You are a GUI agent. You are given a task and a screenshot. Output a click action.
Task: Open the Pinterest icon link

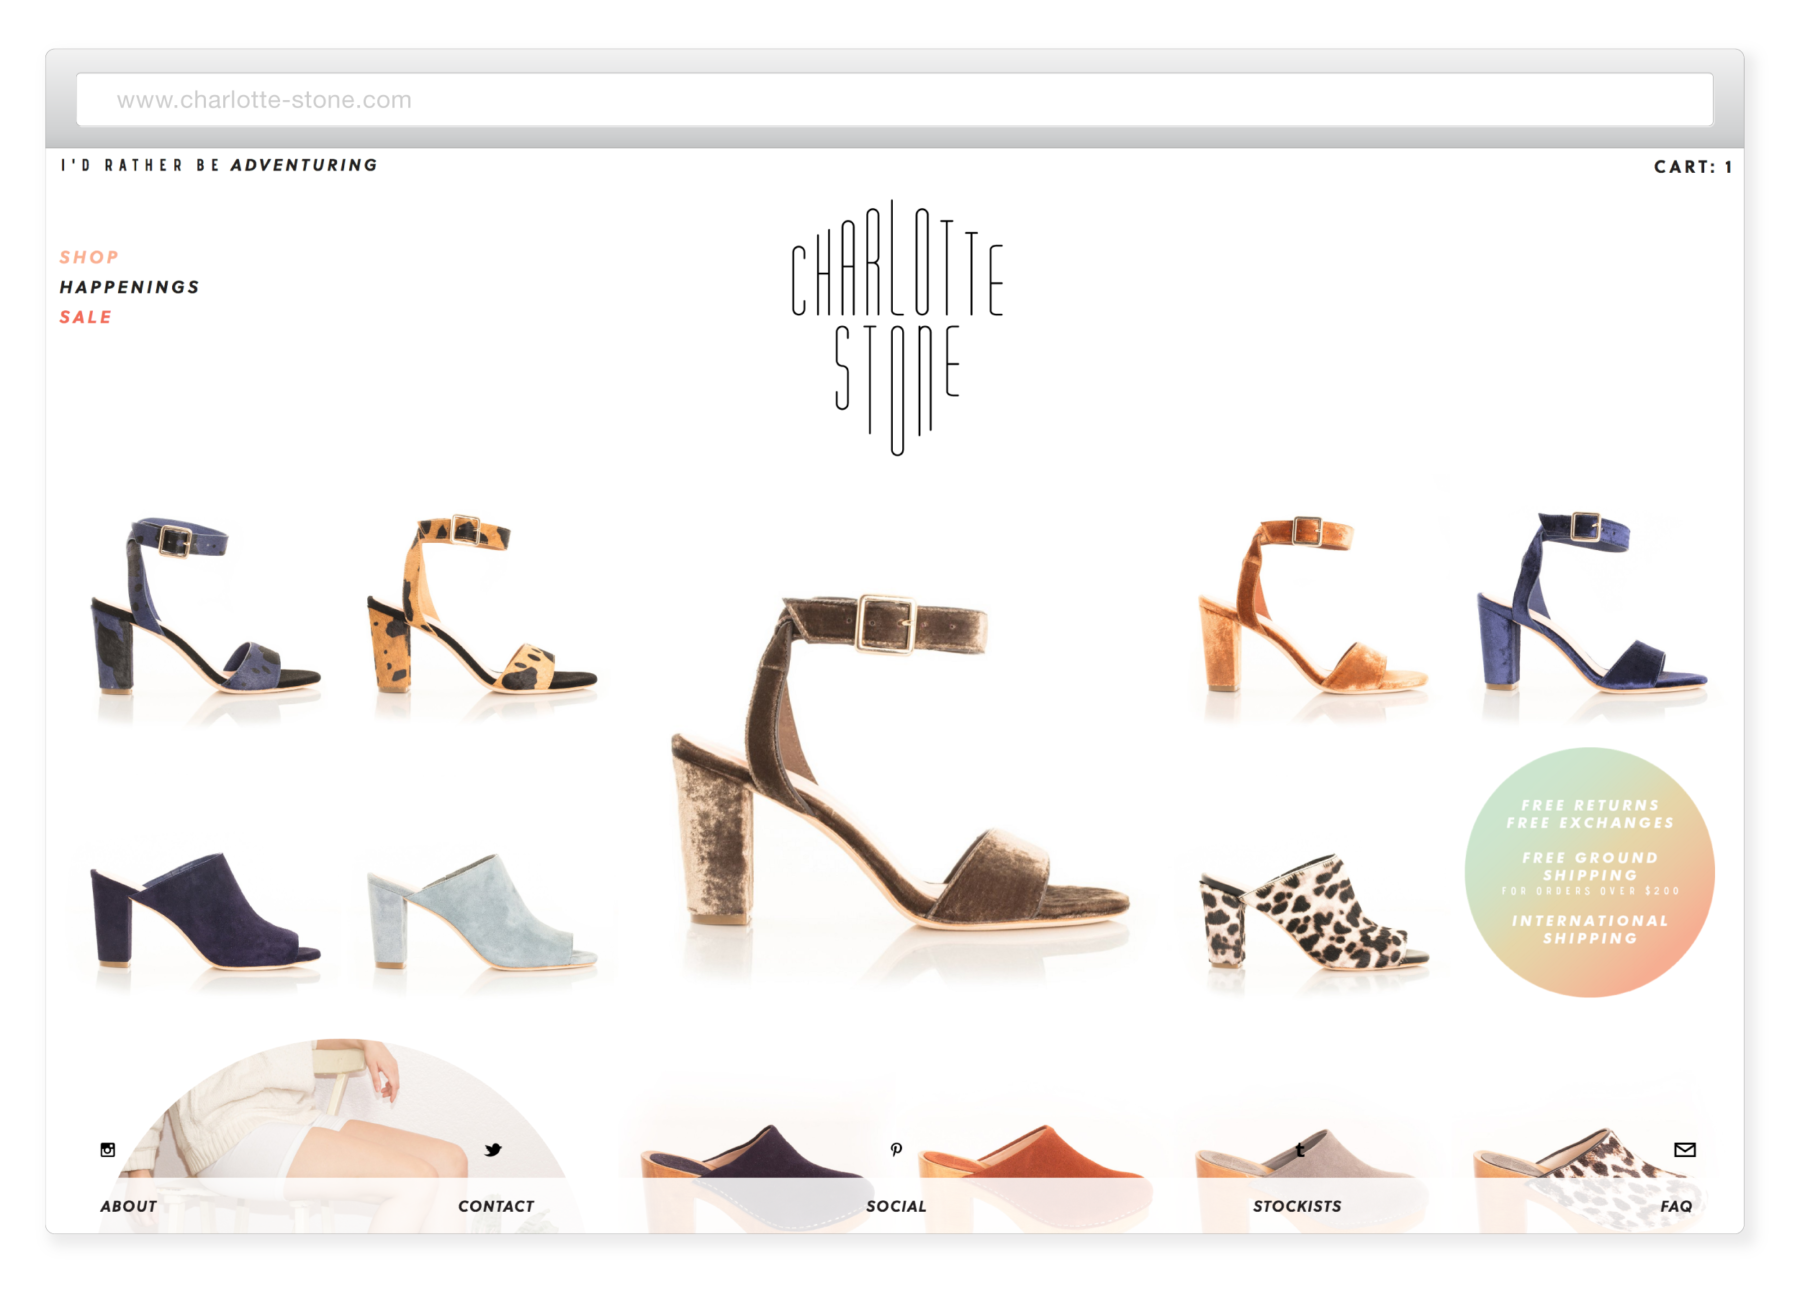tap(896, 1150)
